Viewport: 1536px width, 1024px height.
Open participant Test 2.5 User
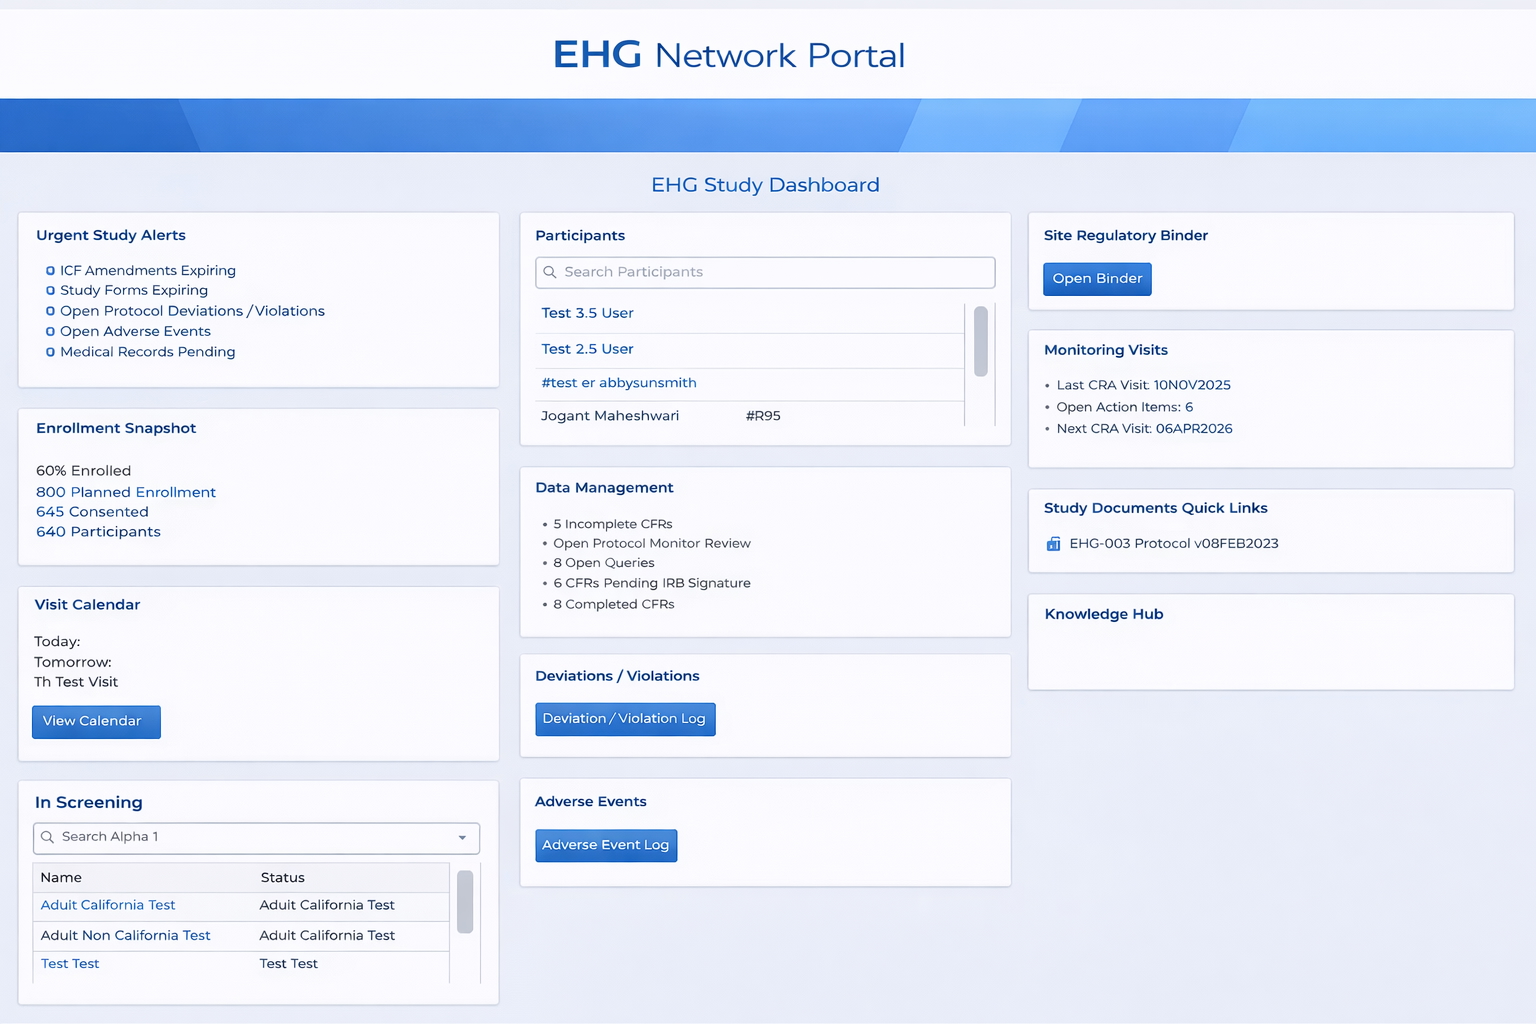tap(587, 349)
